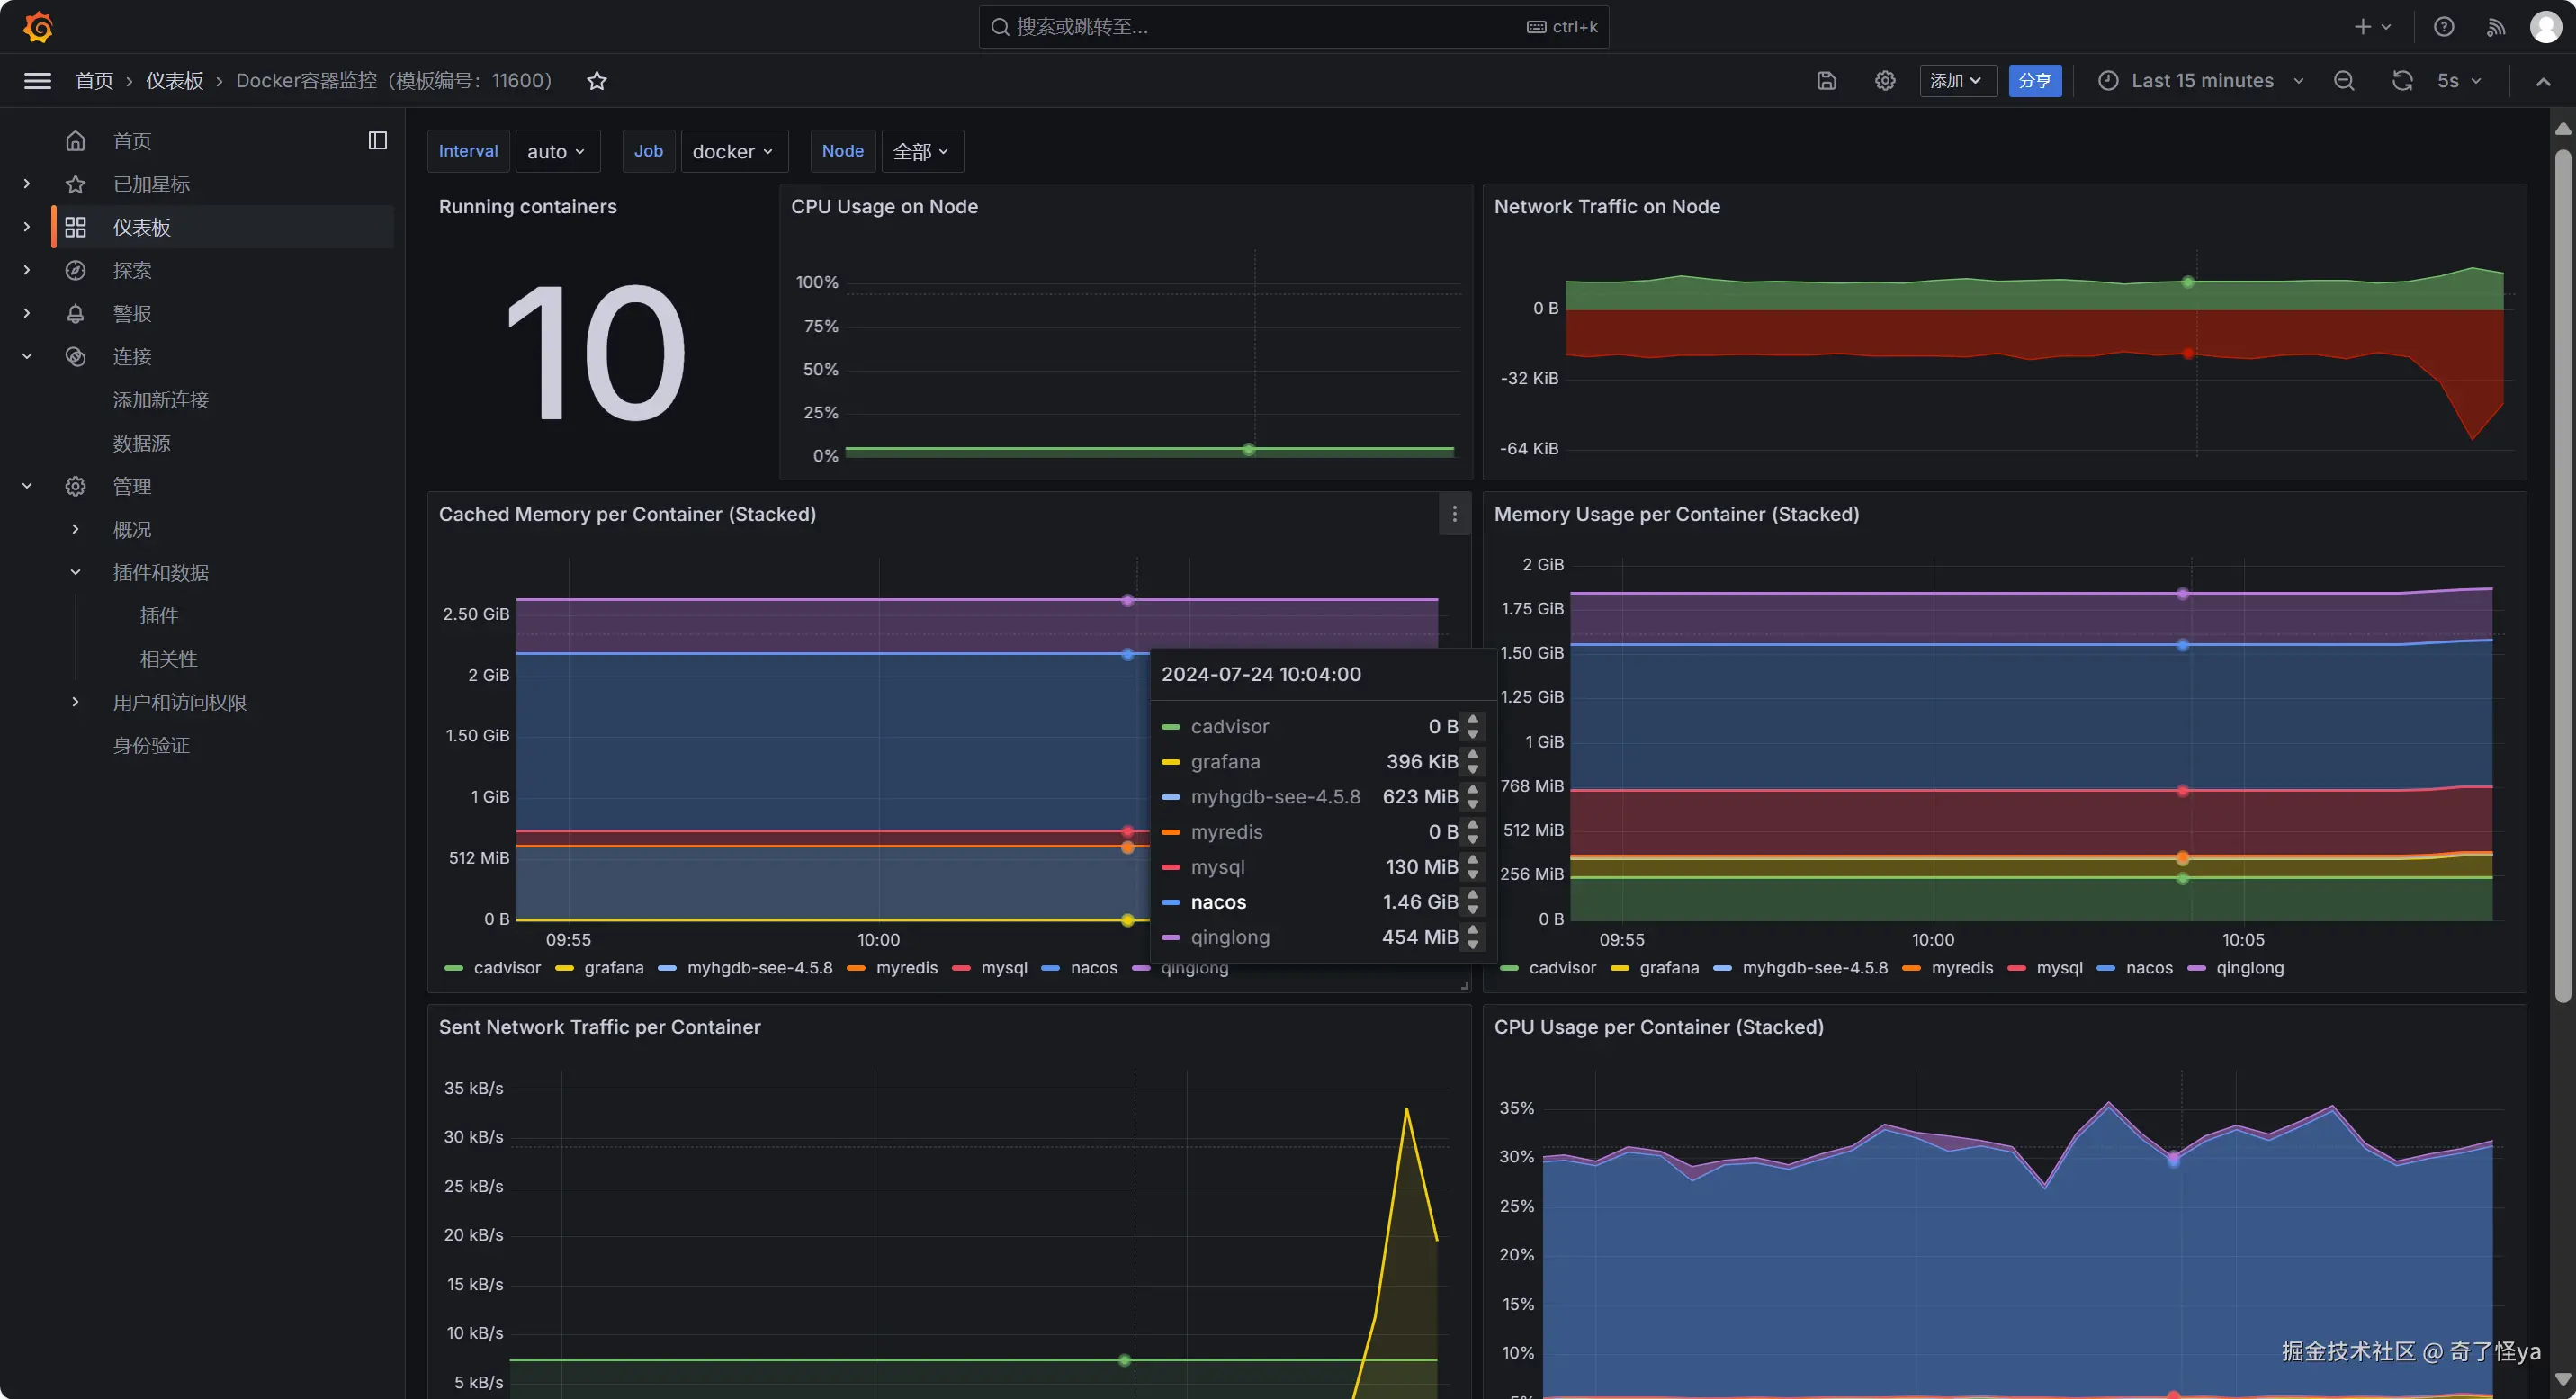2576x1399 pixels.
Task: Click the Grafana logo icon
Action: [38, 27]
